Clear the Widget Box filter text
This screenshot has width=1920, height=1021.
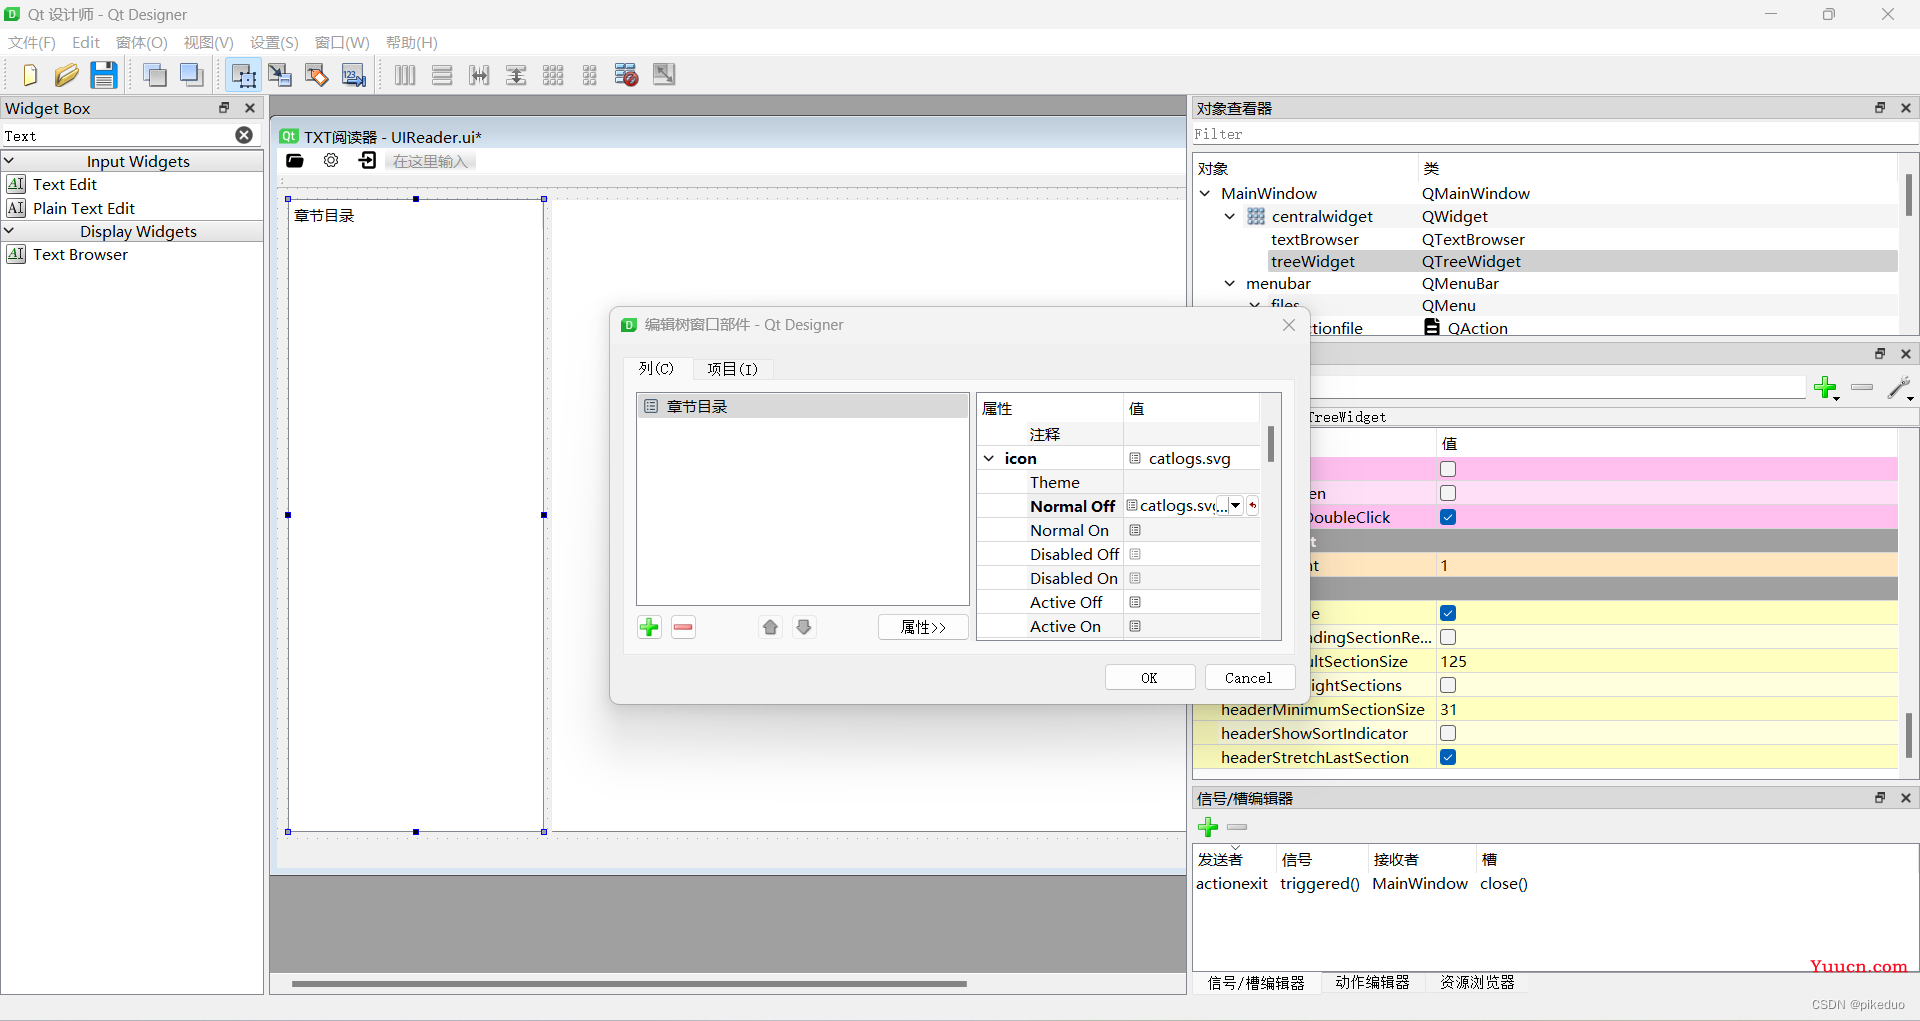coord(244,135)
